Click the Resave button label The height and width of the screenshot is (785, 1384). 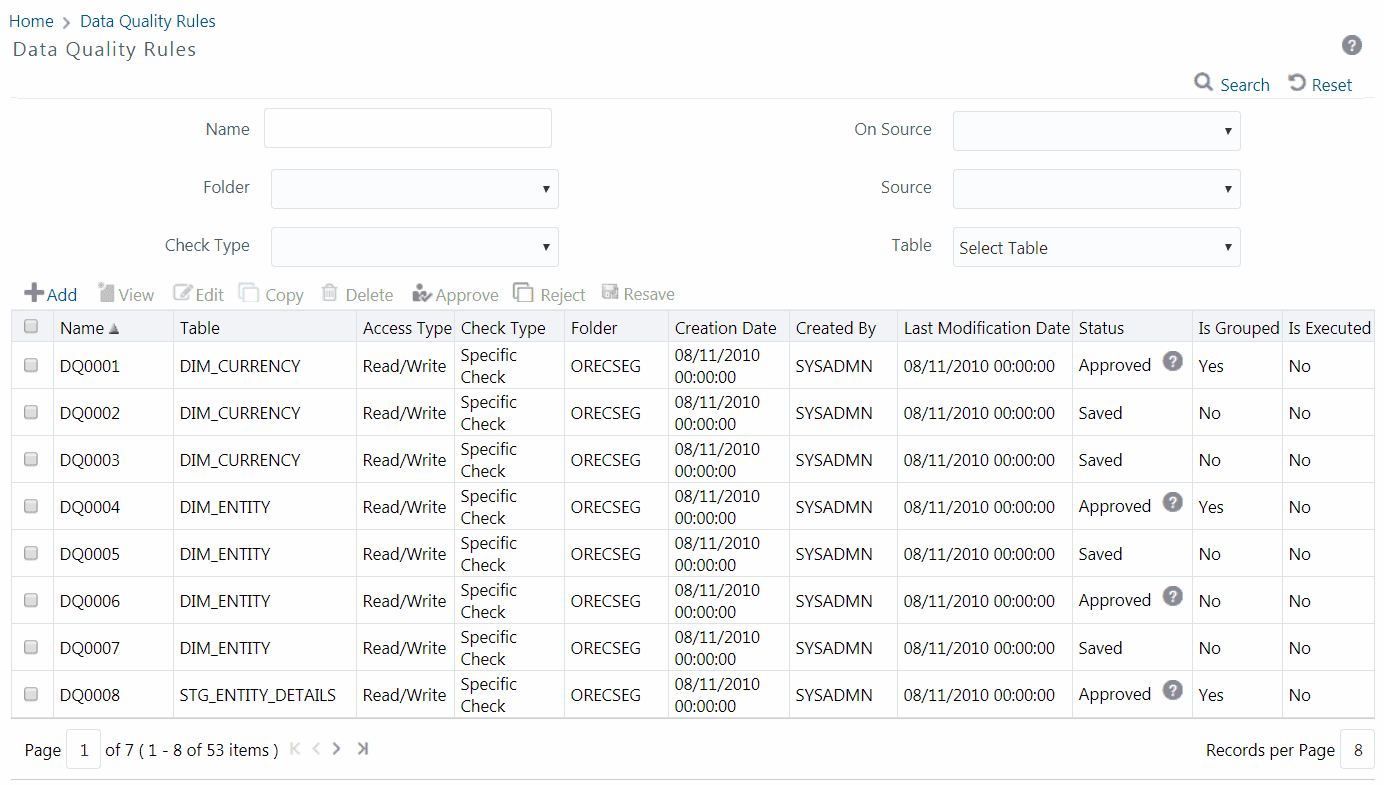tap(649, 294)
